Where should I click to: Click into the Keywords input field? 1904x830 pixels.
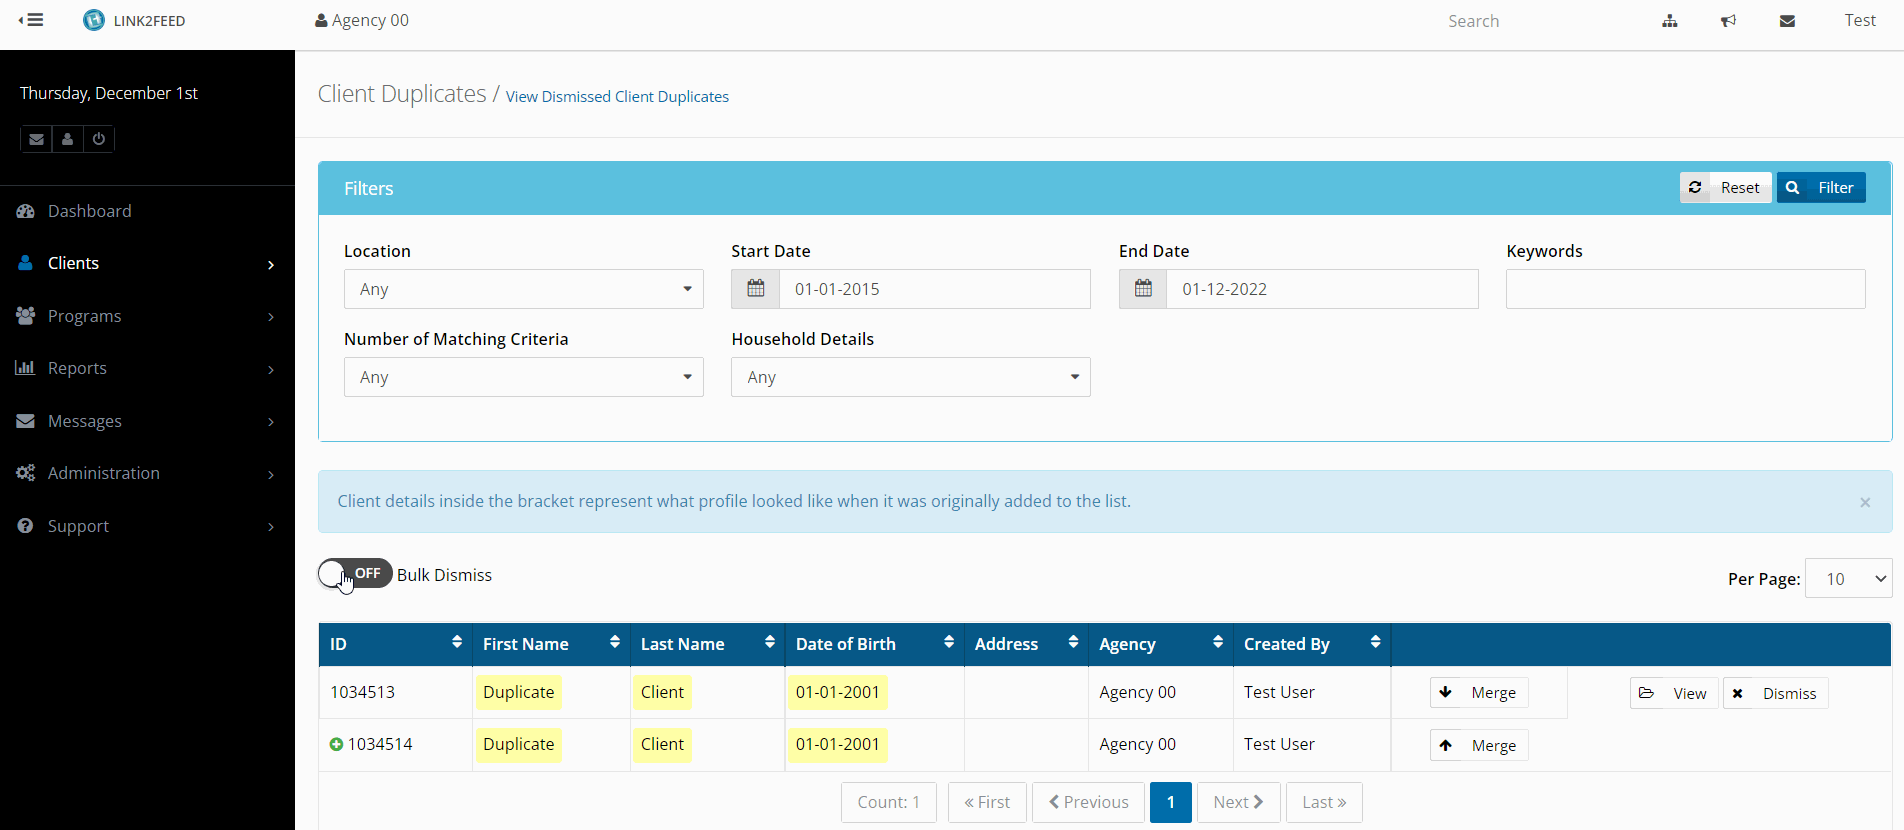pos(1685,289)
